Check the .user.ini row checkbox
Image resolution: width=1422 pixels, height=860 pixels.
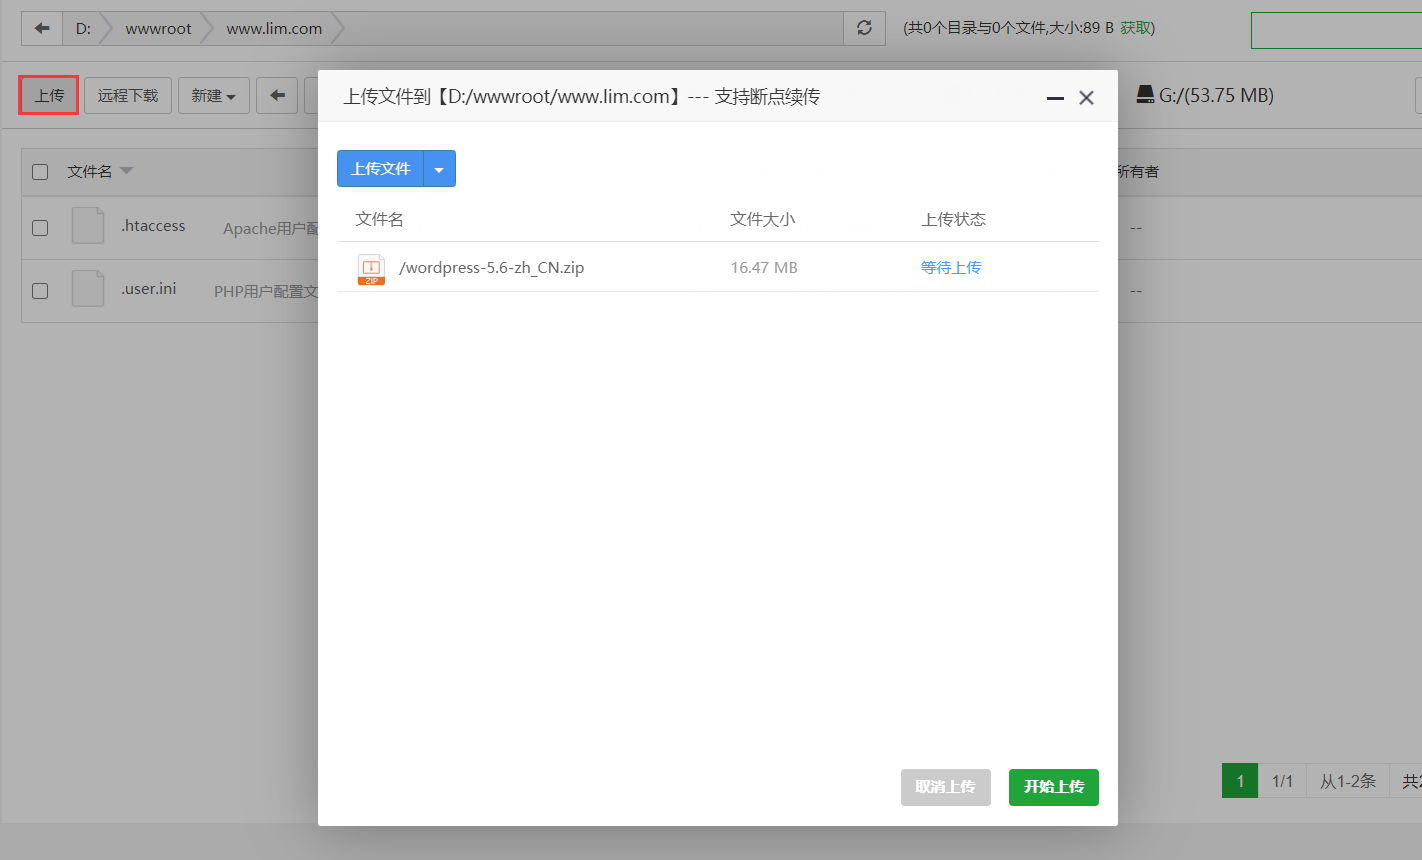tap(40, 291)
